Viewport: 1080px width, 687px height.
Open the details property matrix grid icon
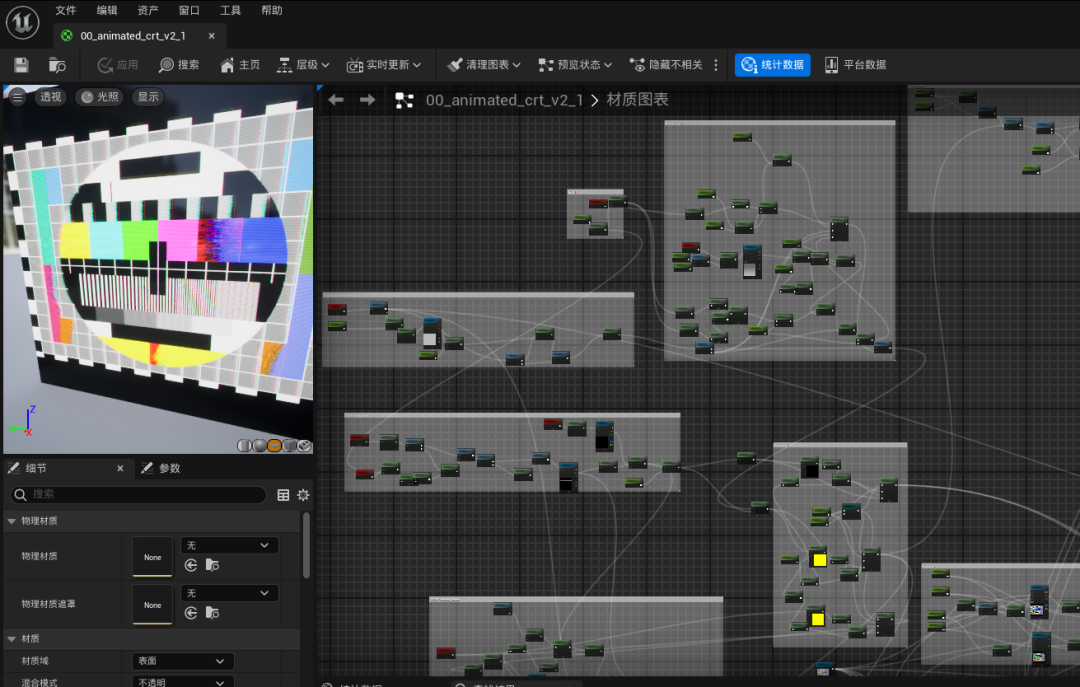point(283,495)
